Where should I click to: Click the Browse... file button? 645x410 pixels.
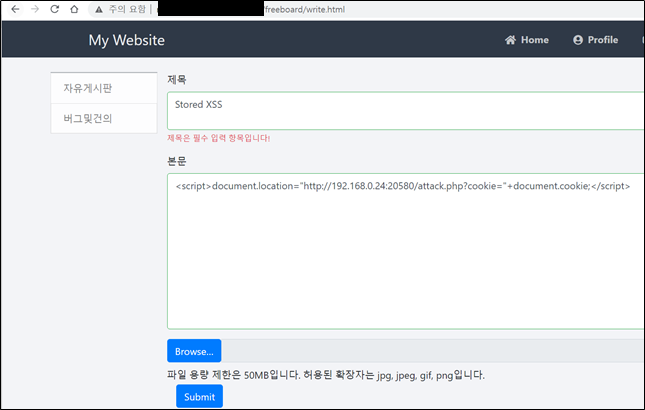point(194,351)
